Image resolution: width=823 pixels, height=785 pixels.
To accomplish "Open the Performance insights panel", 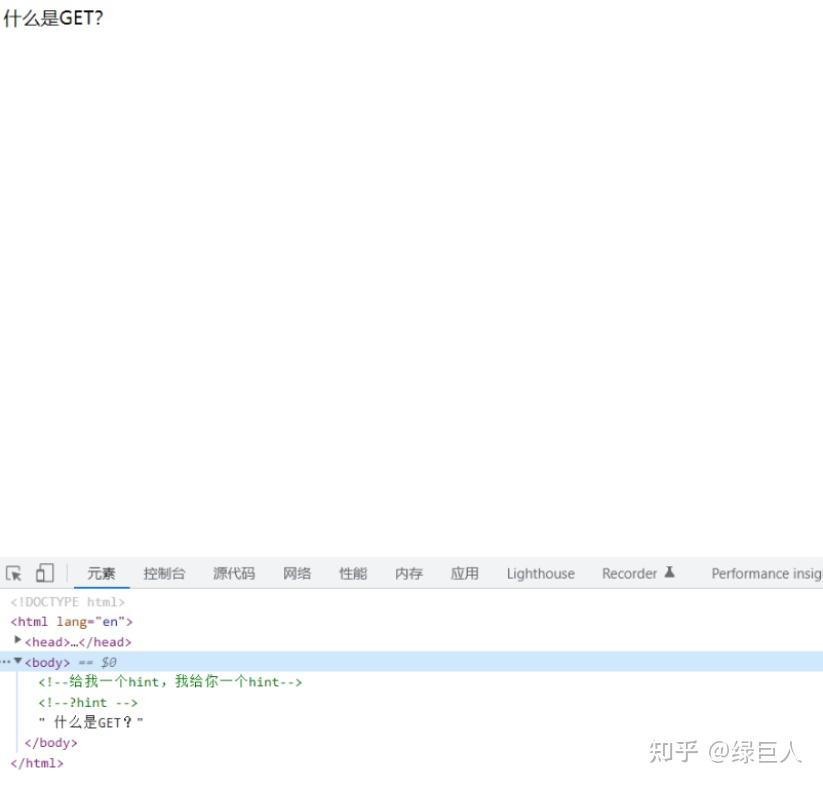I will pyautogui.click(x=766, y=573).
